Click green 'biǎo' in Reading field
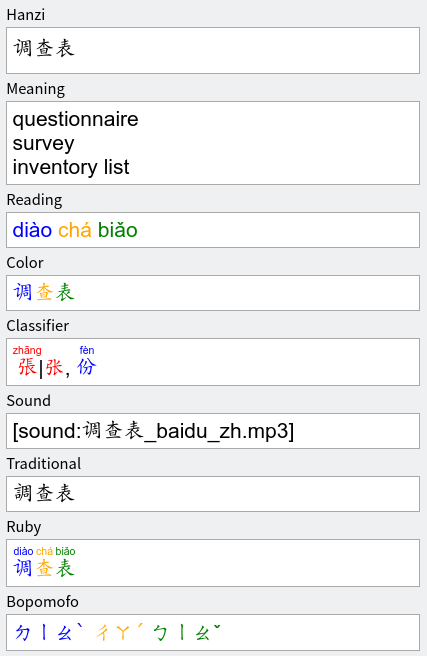Viewport: 427px width, 656px height. click(118, 230)
